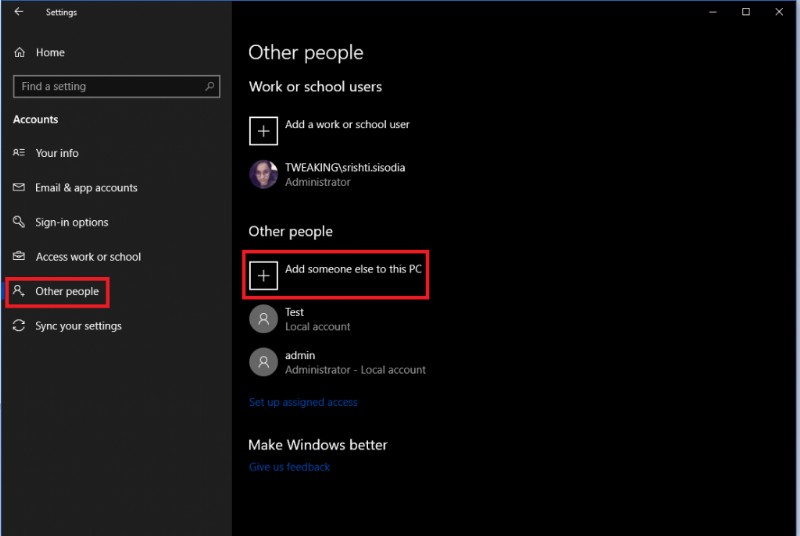This screenshot has width=800, height=536.
Task: Open Home in Settings sidebar
Action: tap(40, 52)
